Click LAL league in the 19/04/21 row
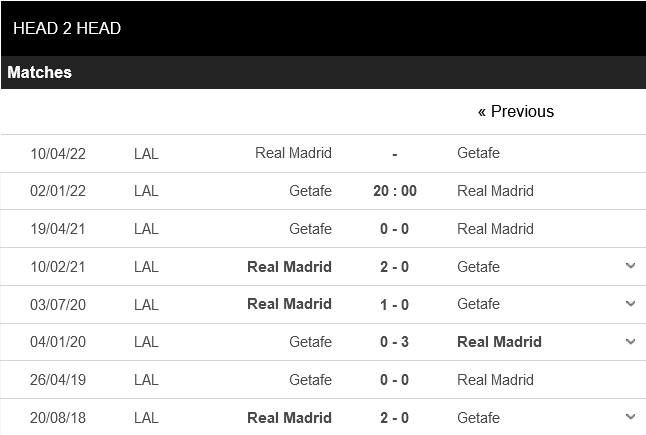646x435 pixels. (146, 229)
